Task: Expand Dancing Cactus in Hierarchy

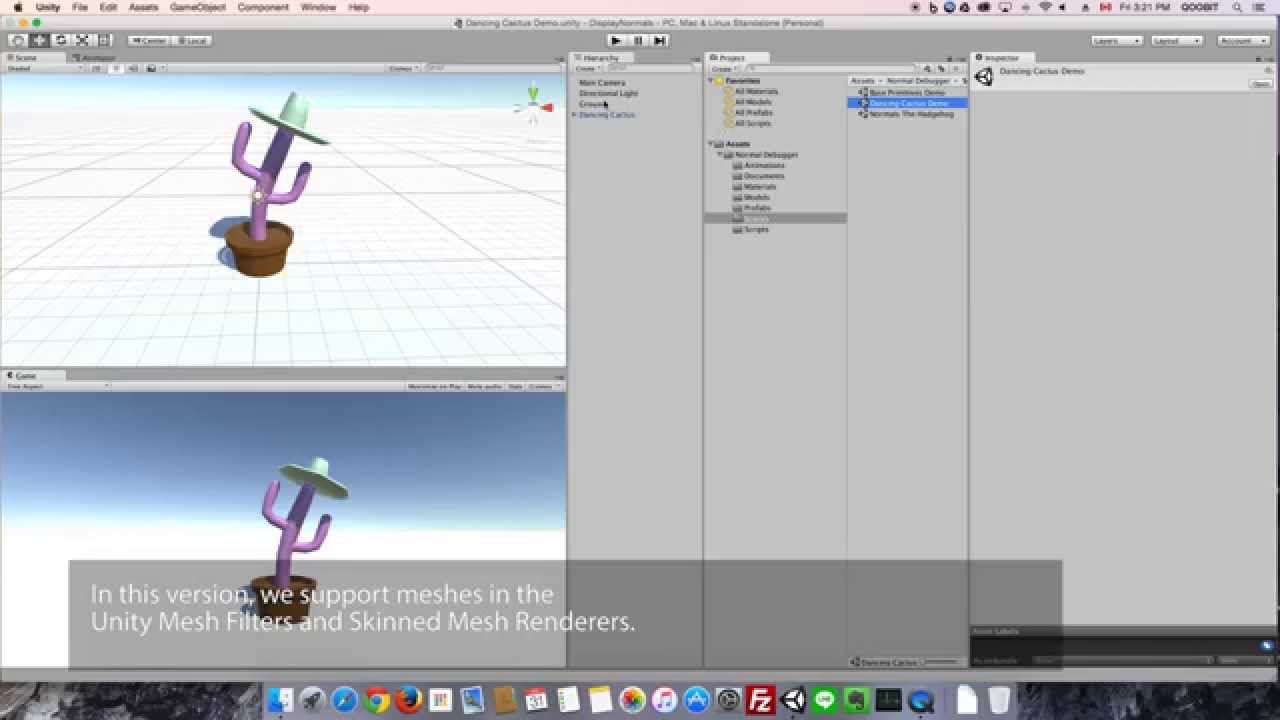Action: [x=575, y=115]
